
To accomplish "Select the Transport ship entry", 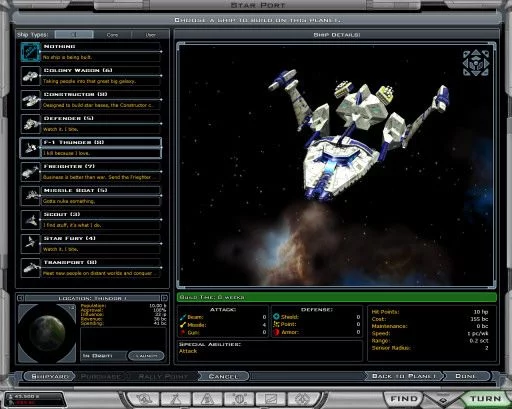I will (91, 268).
